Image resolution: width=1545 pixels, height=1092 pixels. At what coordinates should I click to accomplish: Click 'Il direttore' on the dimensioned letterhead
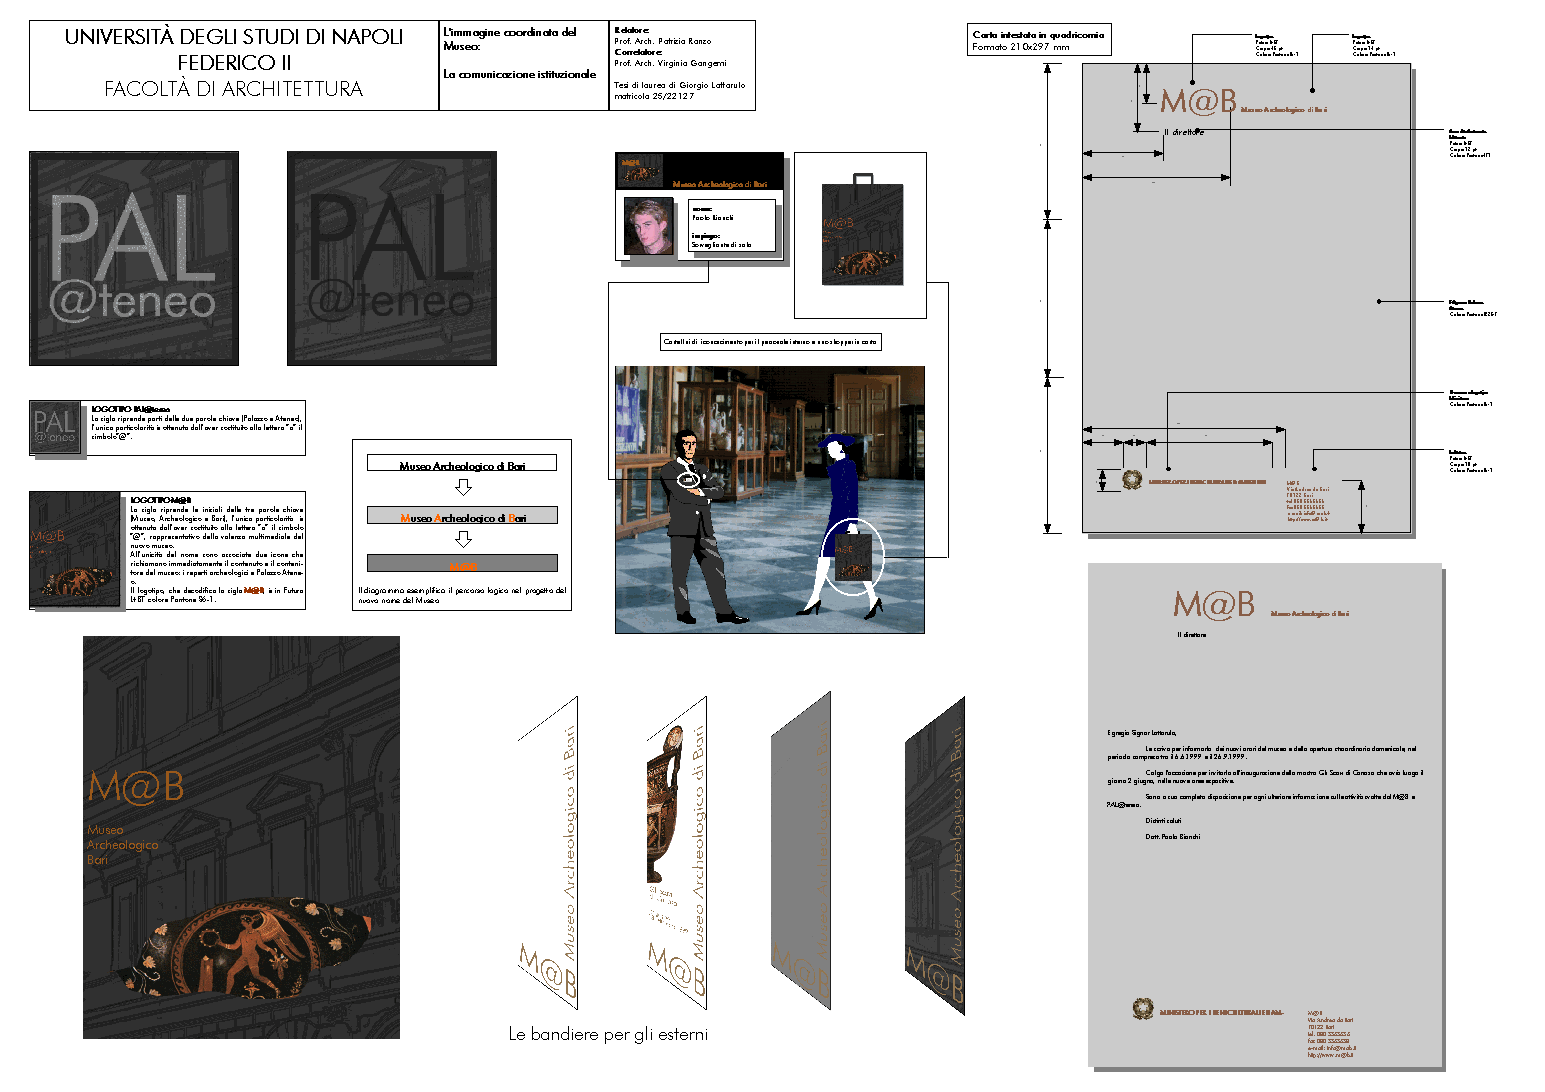[1184, 132]
